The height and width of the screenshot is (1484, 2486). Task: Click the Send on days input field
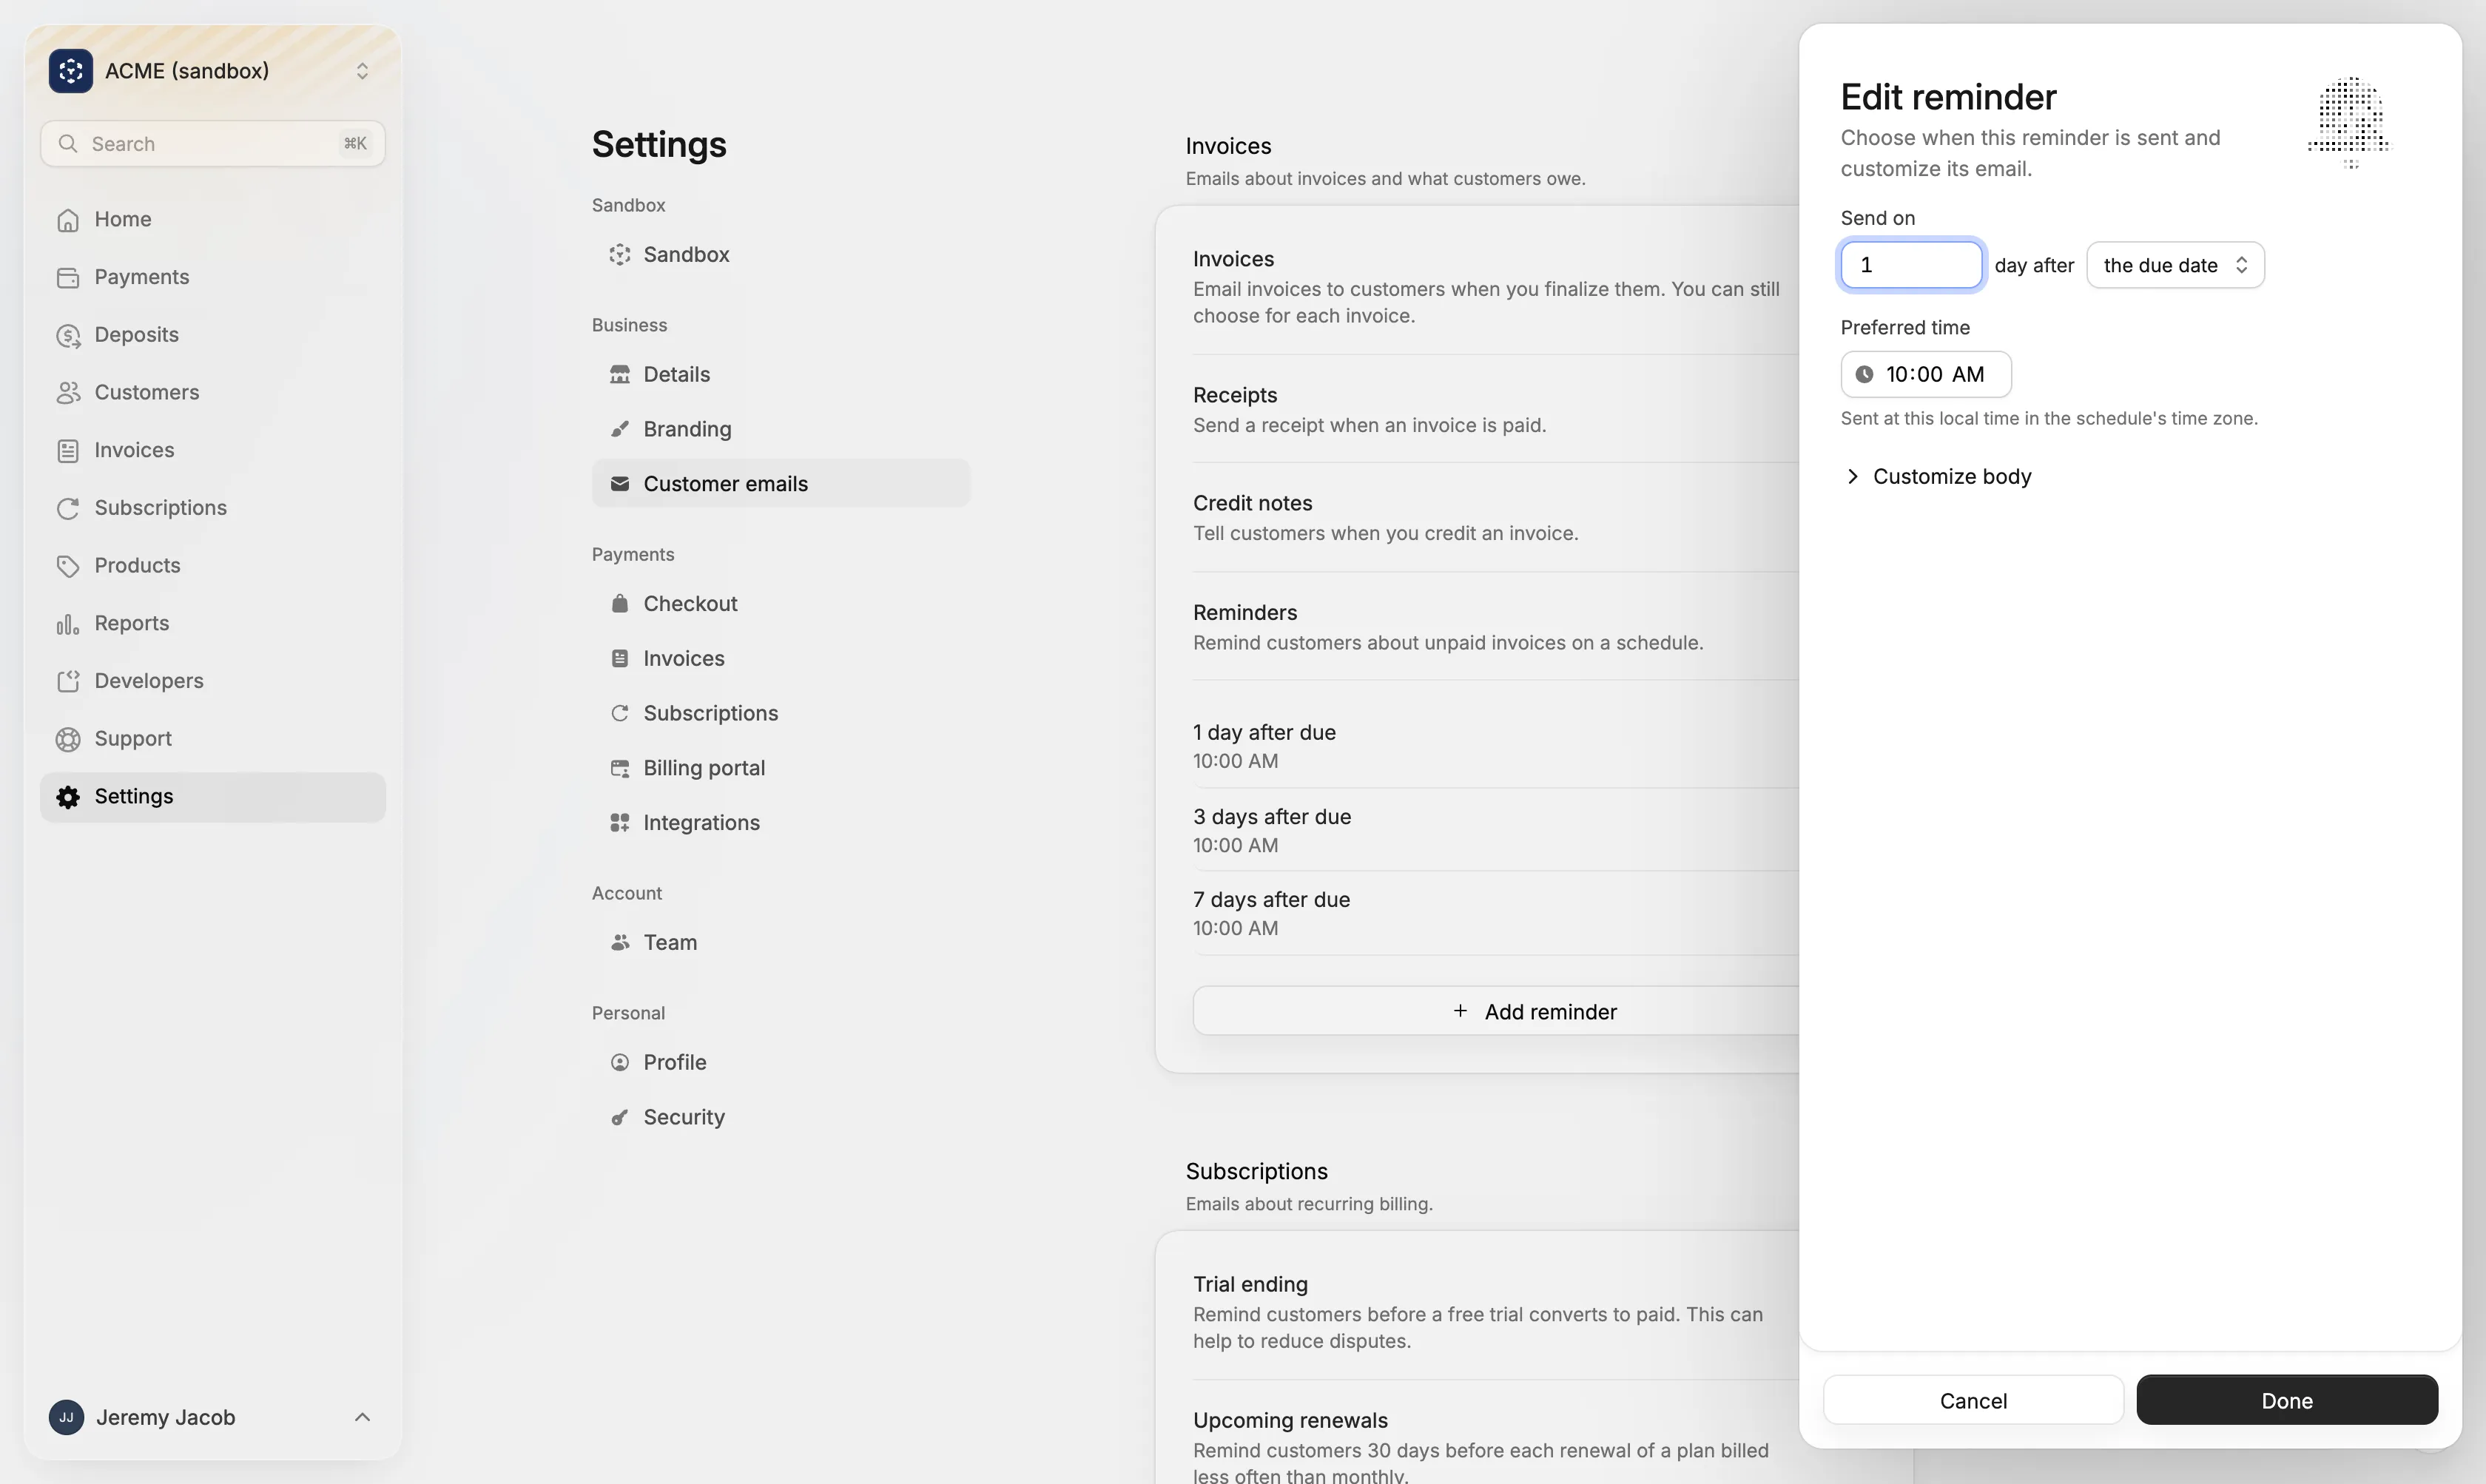pos(1910,265)
